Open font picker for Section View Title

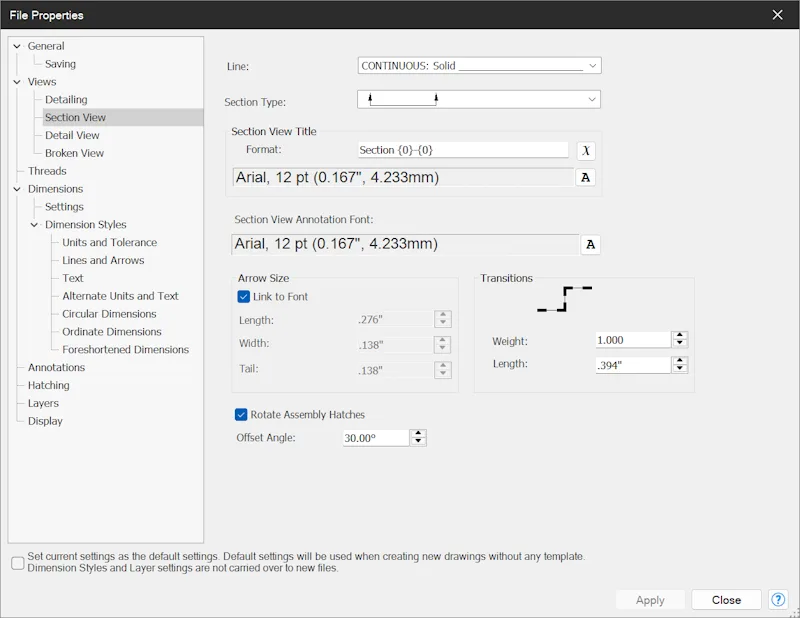tap(586, 178)
